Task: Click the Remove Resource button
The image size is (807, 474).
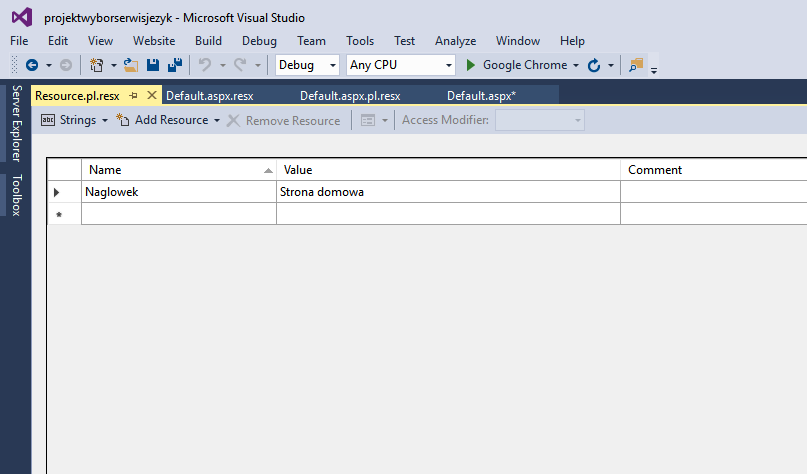Action: click(284, 120)
